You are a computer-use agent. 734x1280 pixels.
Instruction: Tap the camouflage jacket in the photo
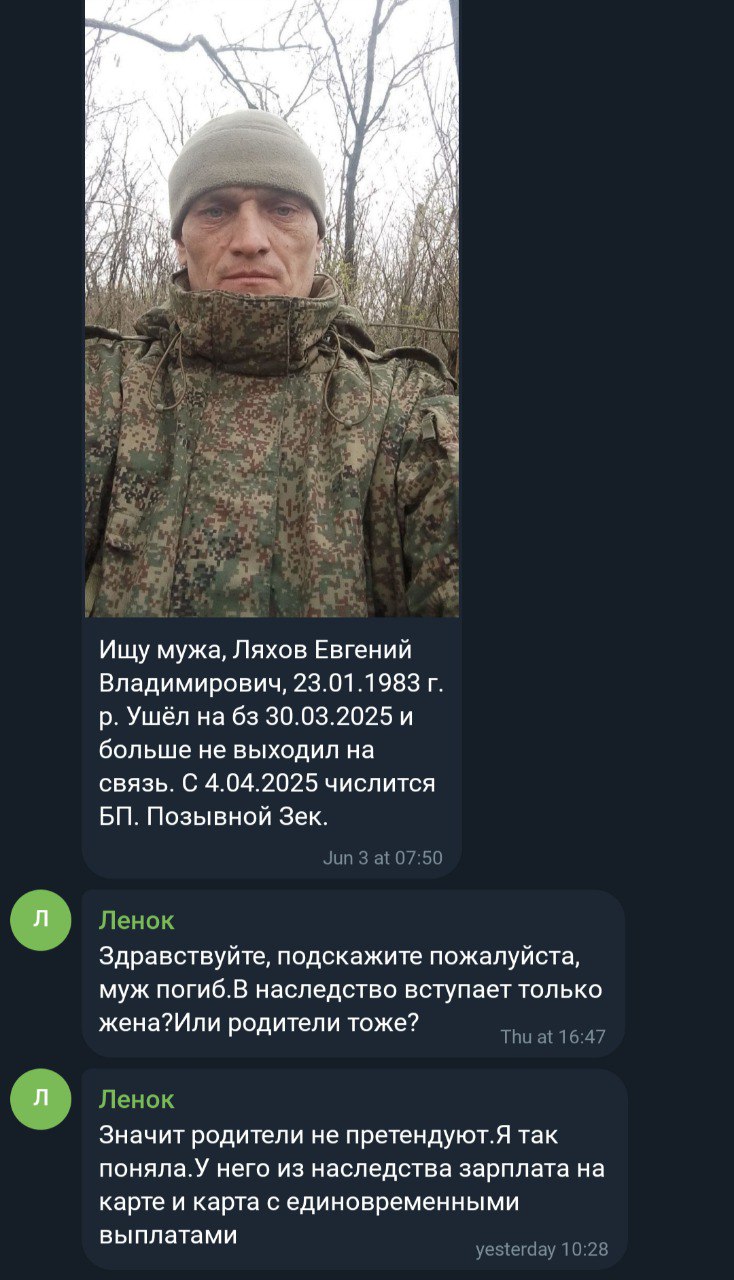coord(271,460)
